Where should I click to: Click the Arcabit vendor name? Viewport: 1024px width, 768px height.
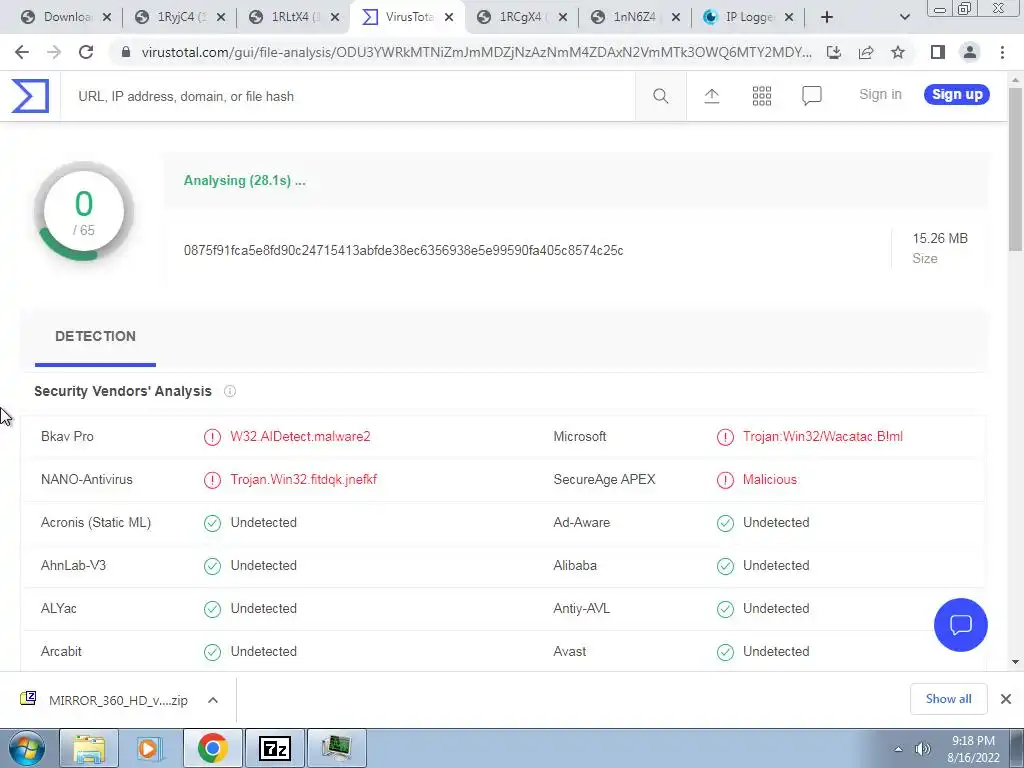point(61,652)
